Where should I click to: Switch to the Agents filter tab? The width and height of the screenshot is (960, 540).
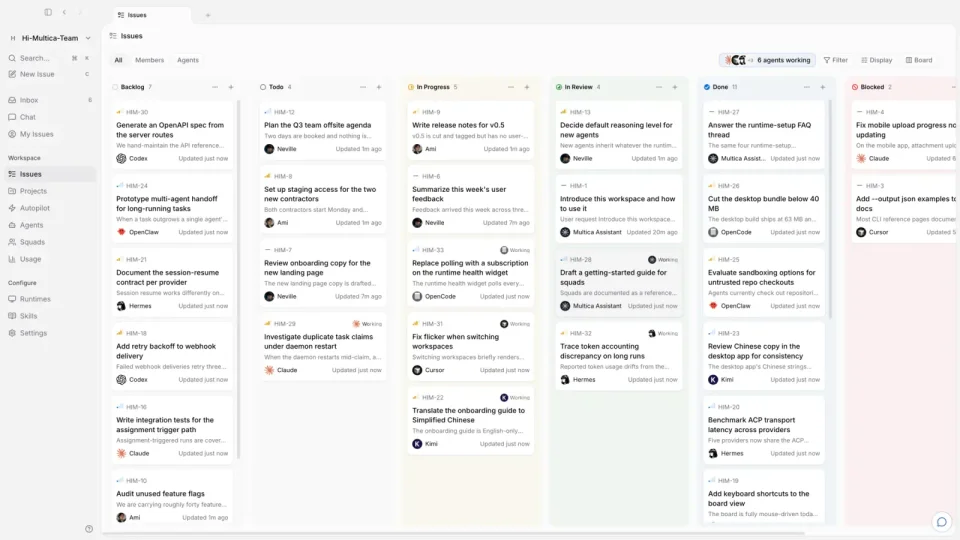click(x=187, y=60)
